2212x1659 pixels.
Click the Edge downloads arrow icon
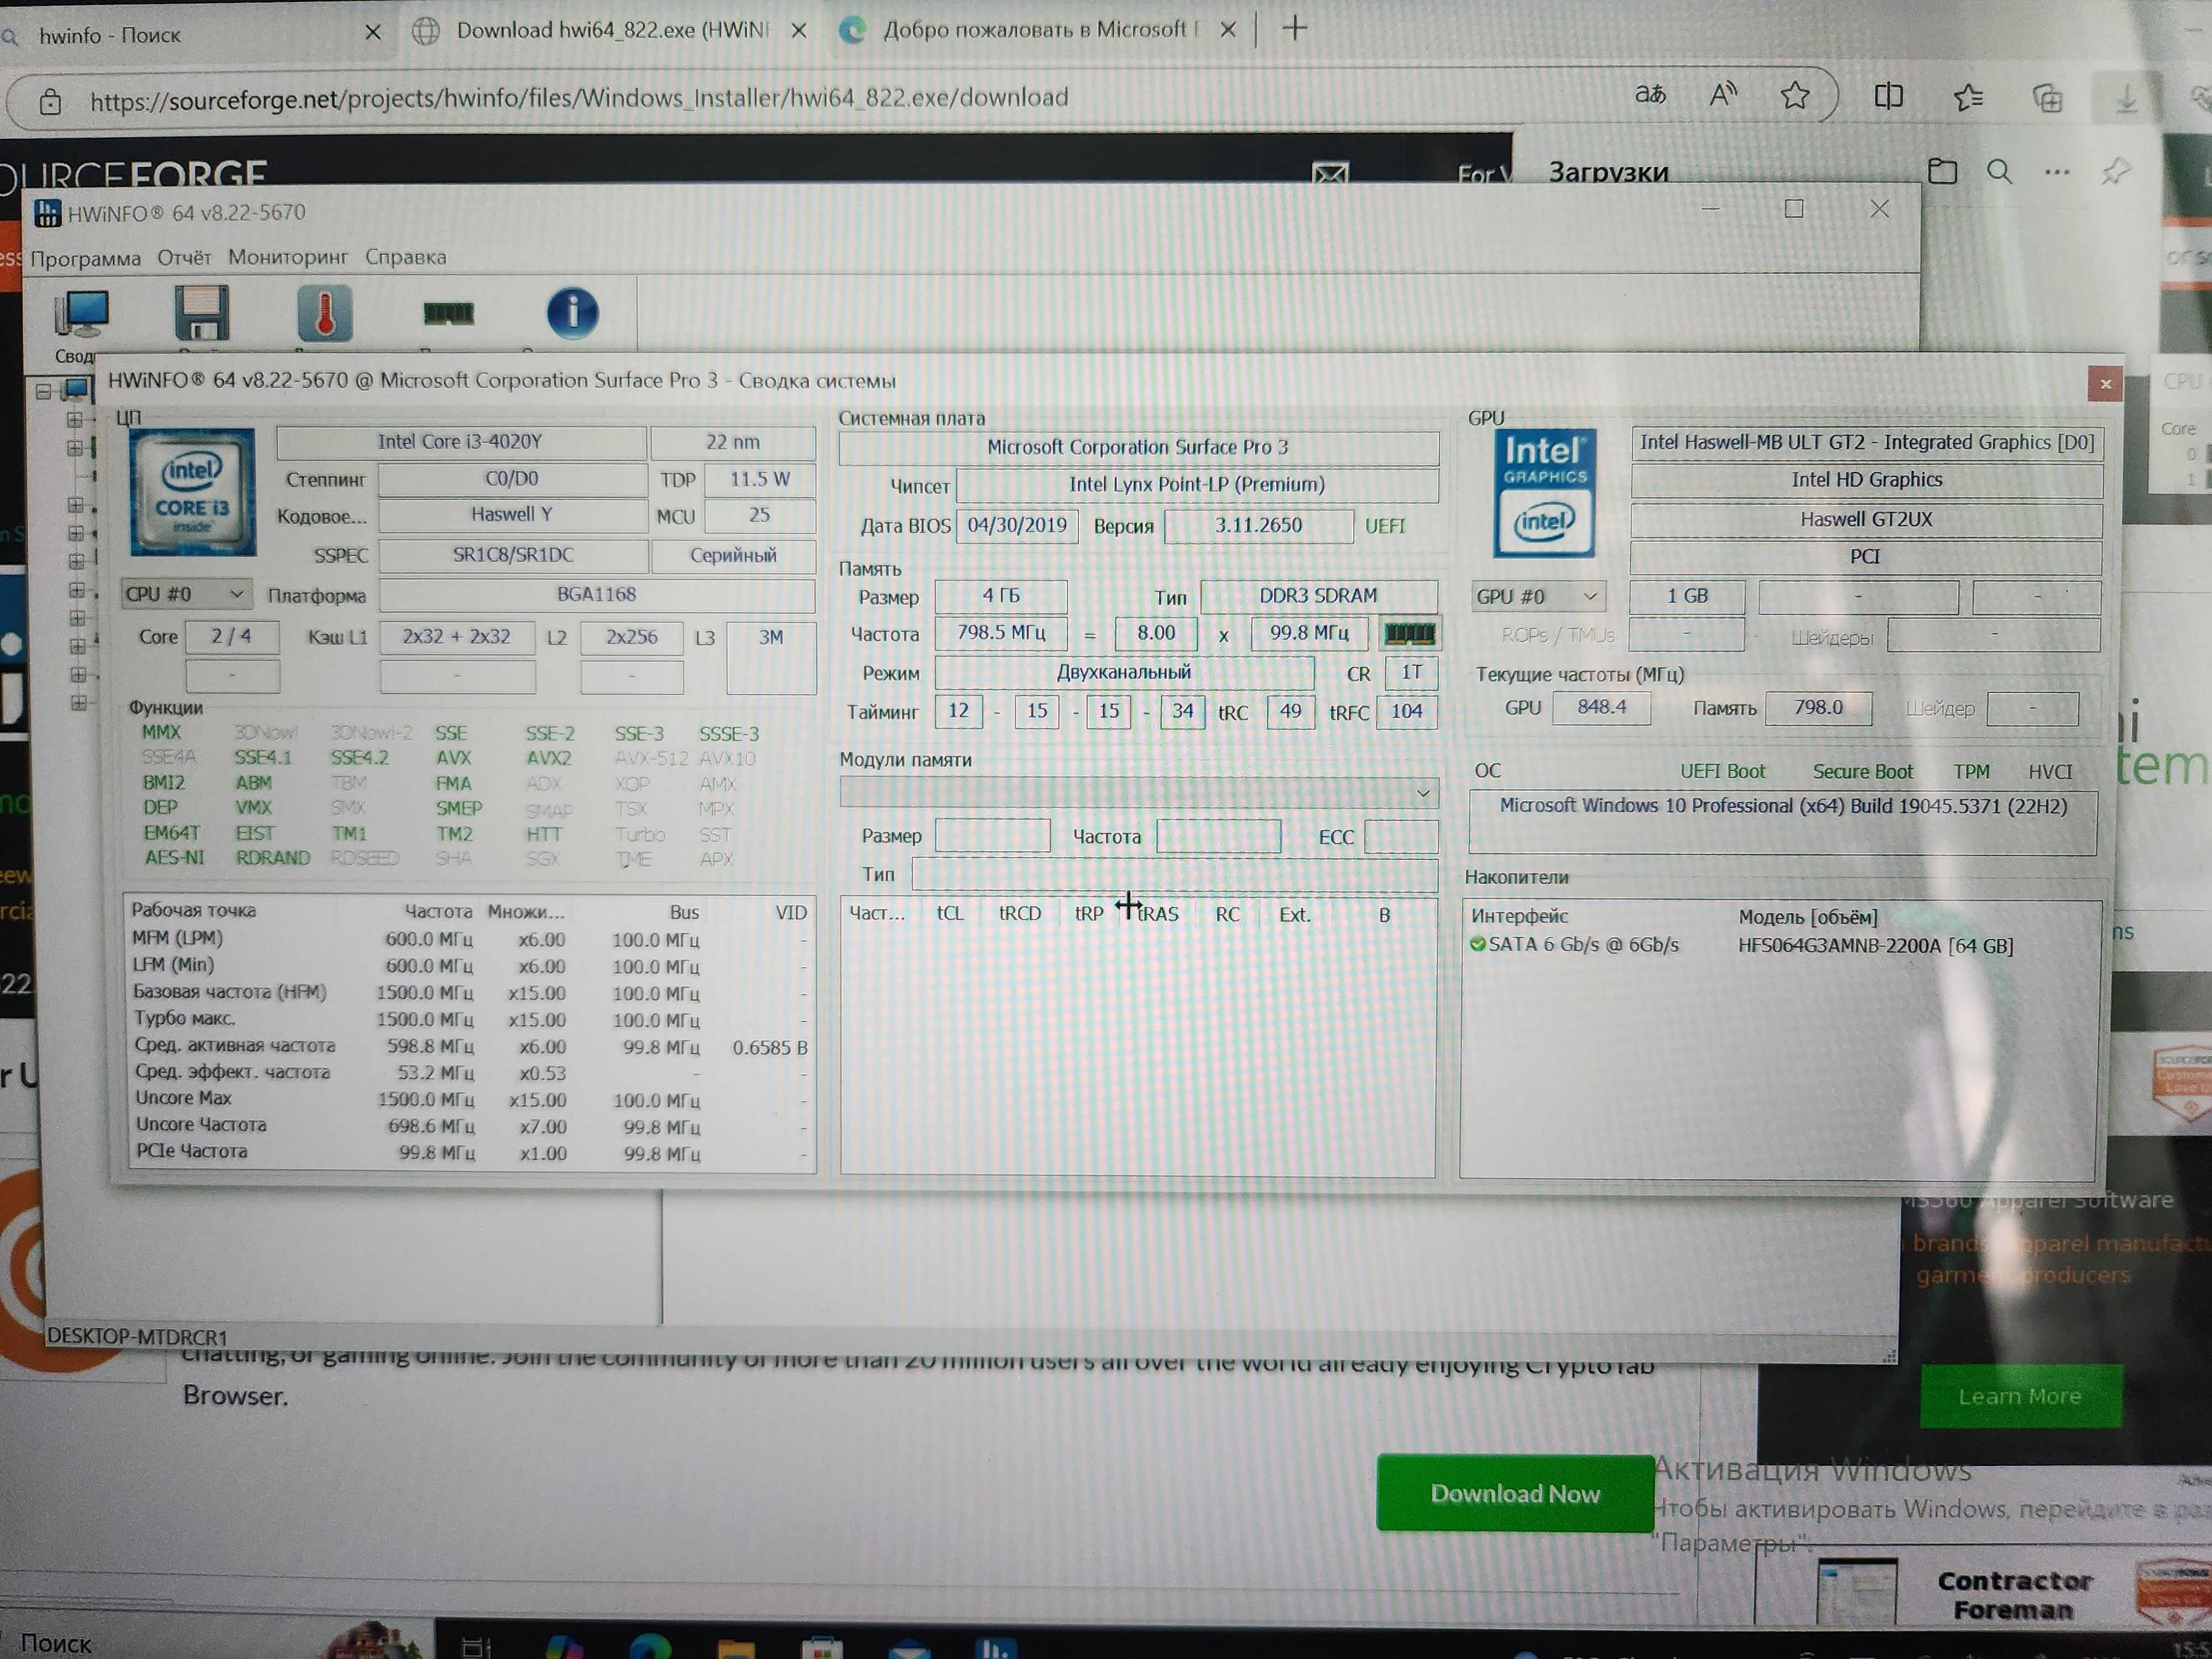point(2126,98)
